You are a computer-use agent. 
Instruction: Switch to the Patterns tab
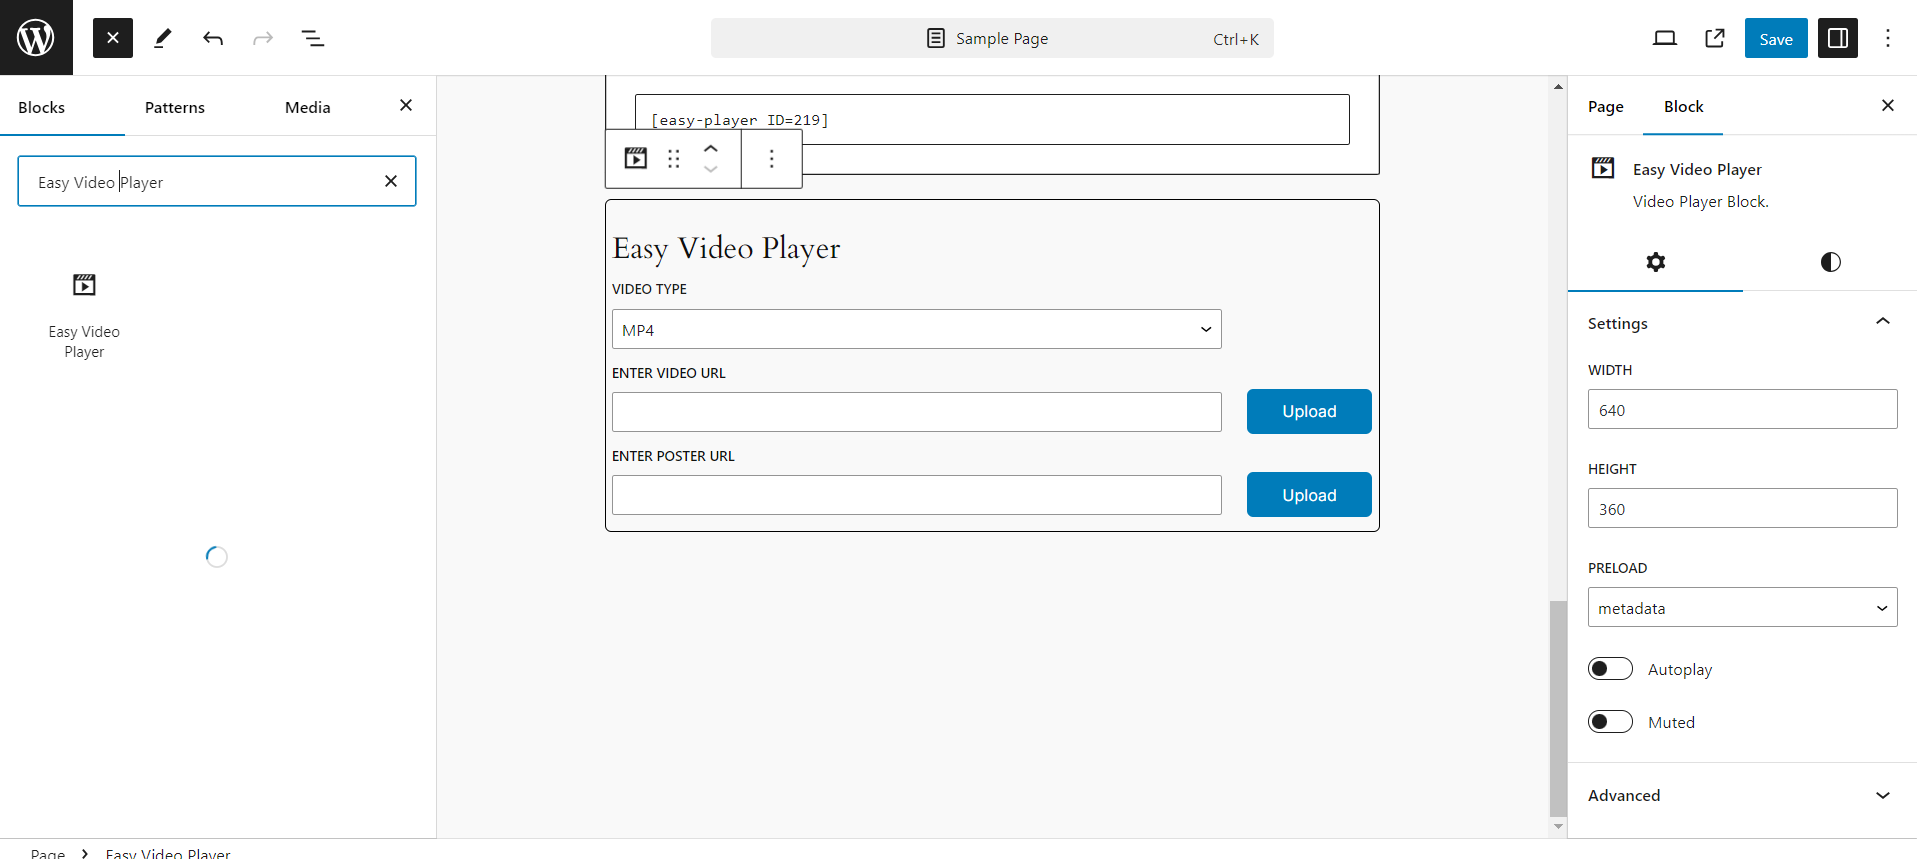coord(175,107)
